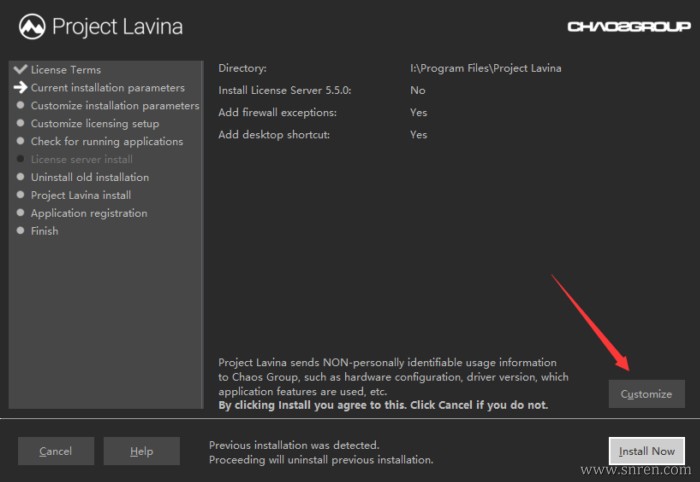
Task: Click the No value for license server
Action: (x=418, y=90)
